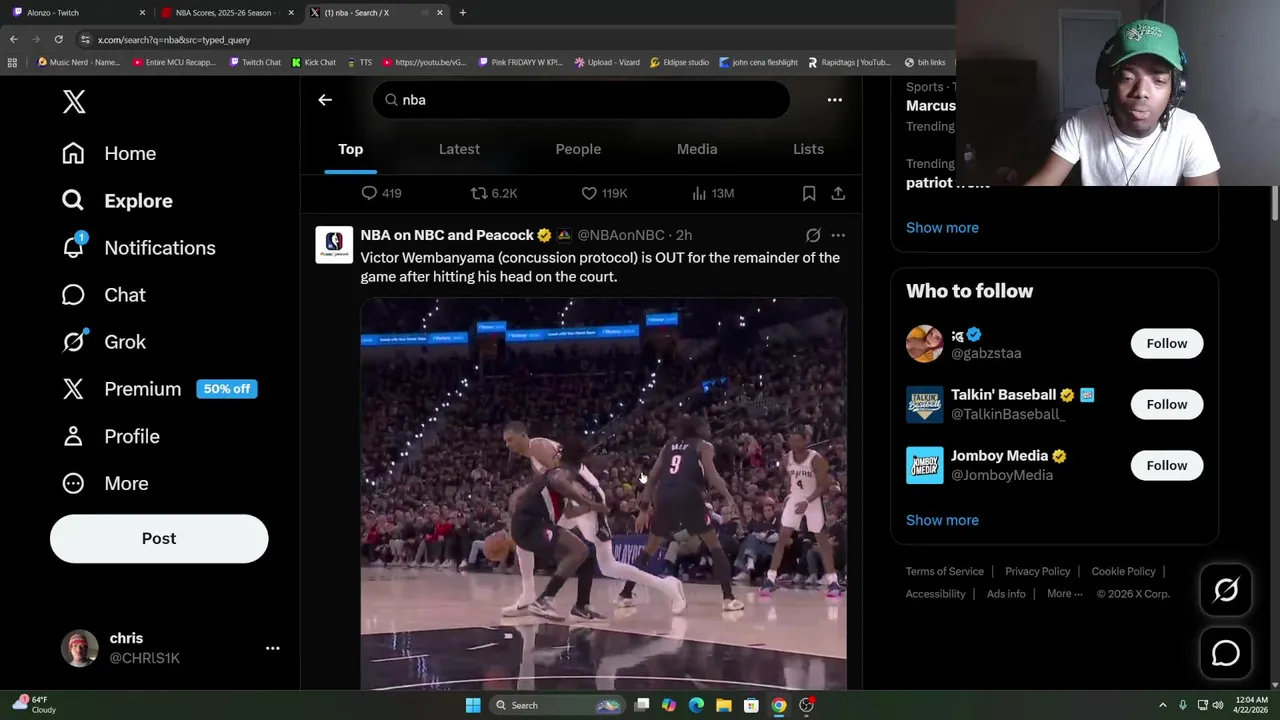
Task: Click the Chrome icon in the taskbar
Action: pos(778,705)
